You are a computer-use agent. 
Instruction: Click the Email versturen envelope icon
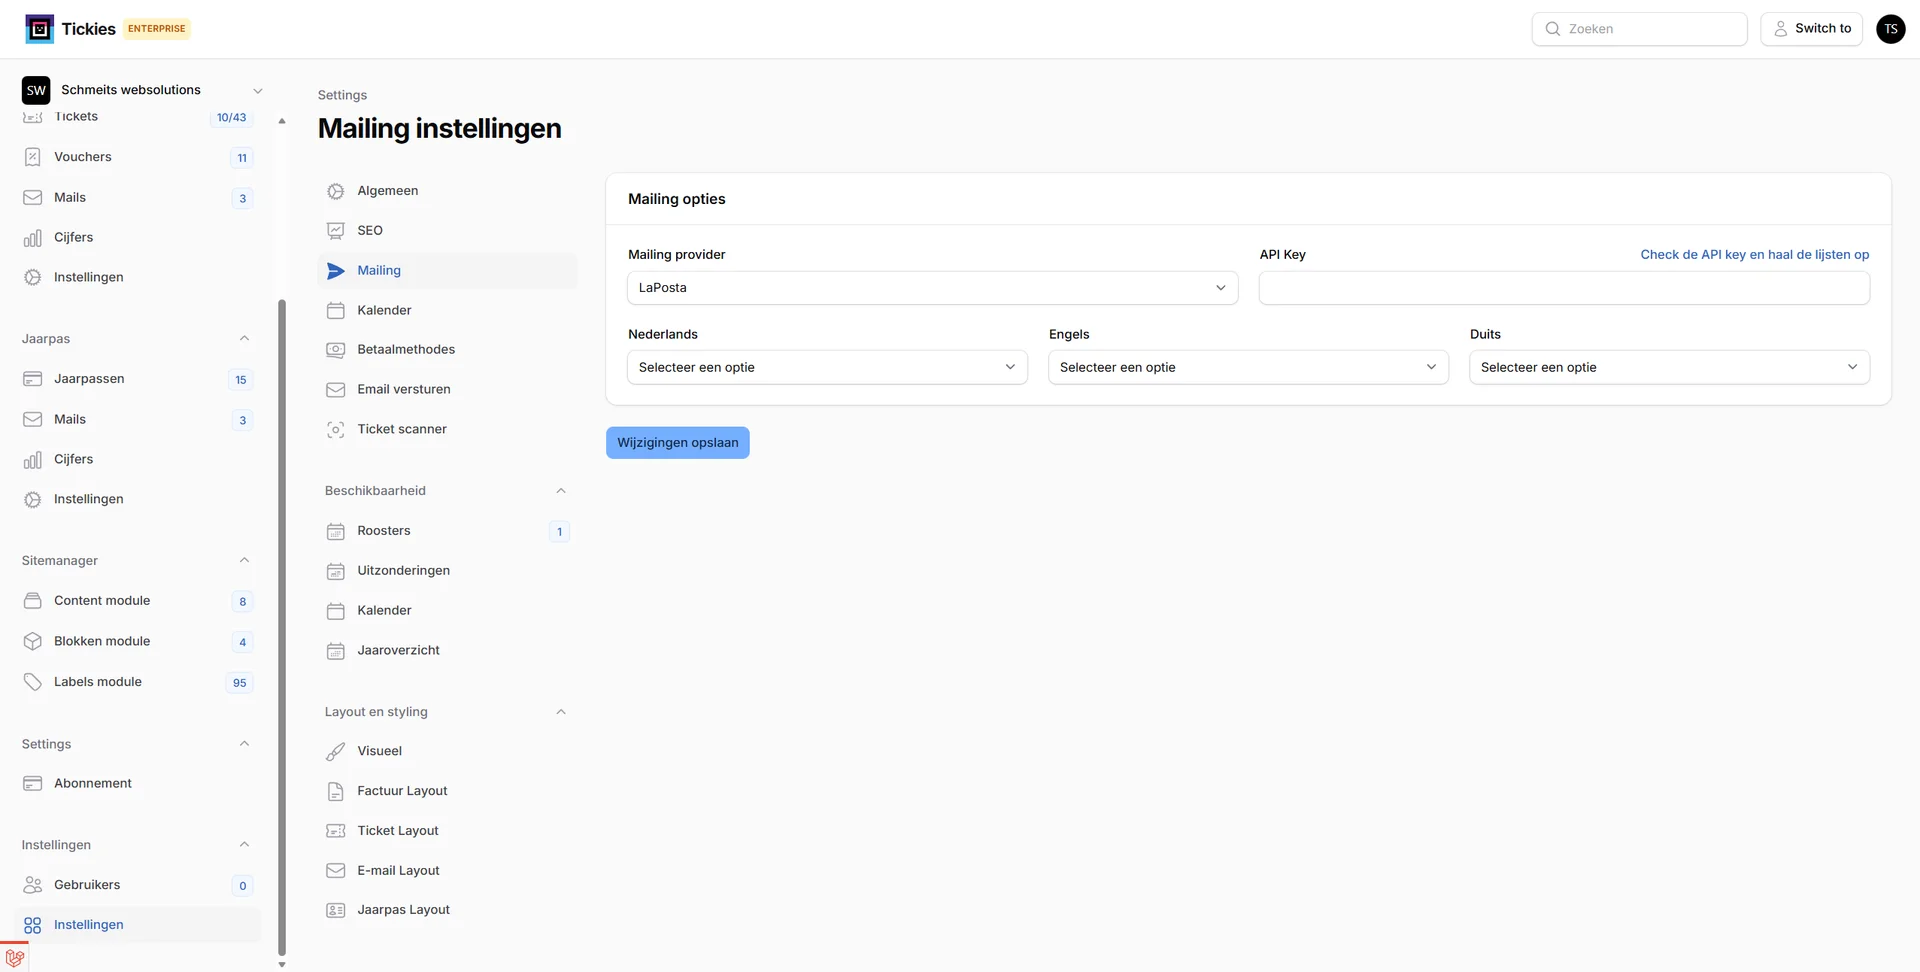point(335,390)
